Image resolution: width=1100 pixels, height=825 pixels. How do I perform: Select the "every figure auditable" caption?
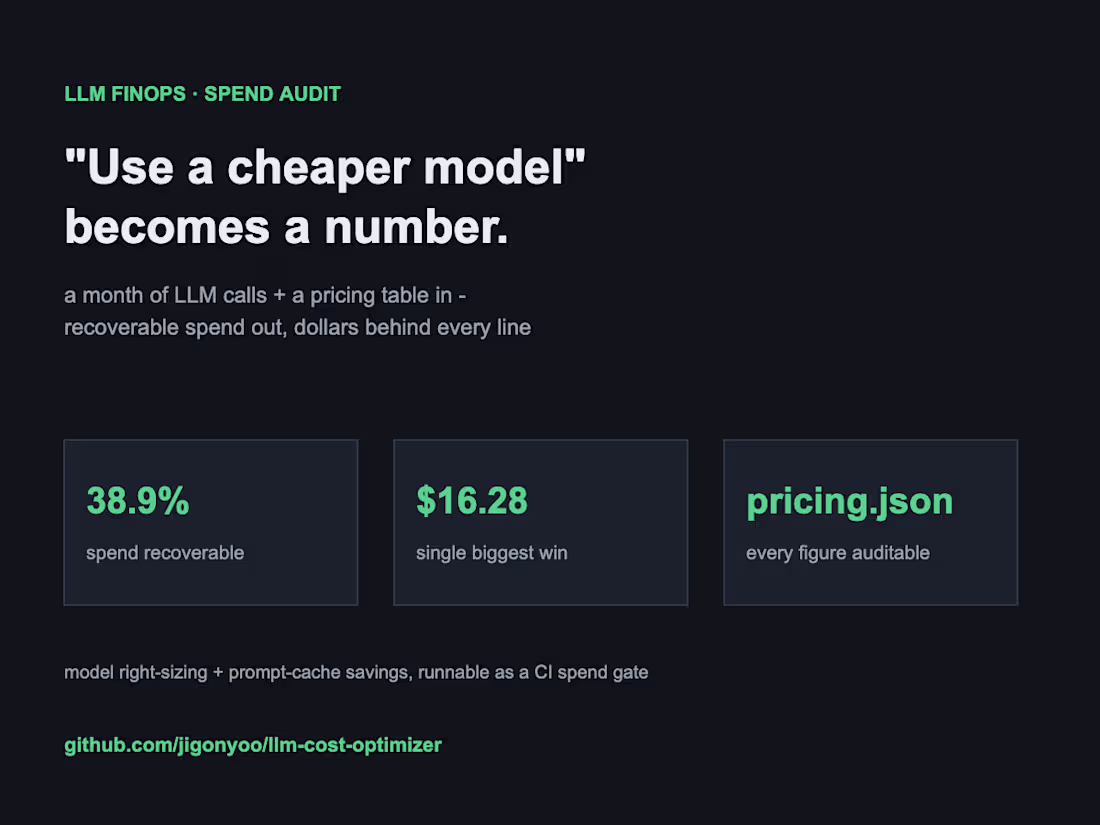click(x=838, y=553)
